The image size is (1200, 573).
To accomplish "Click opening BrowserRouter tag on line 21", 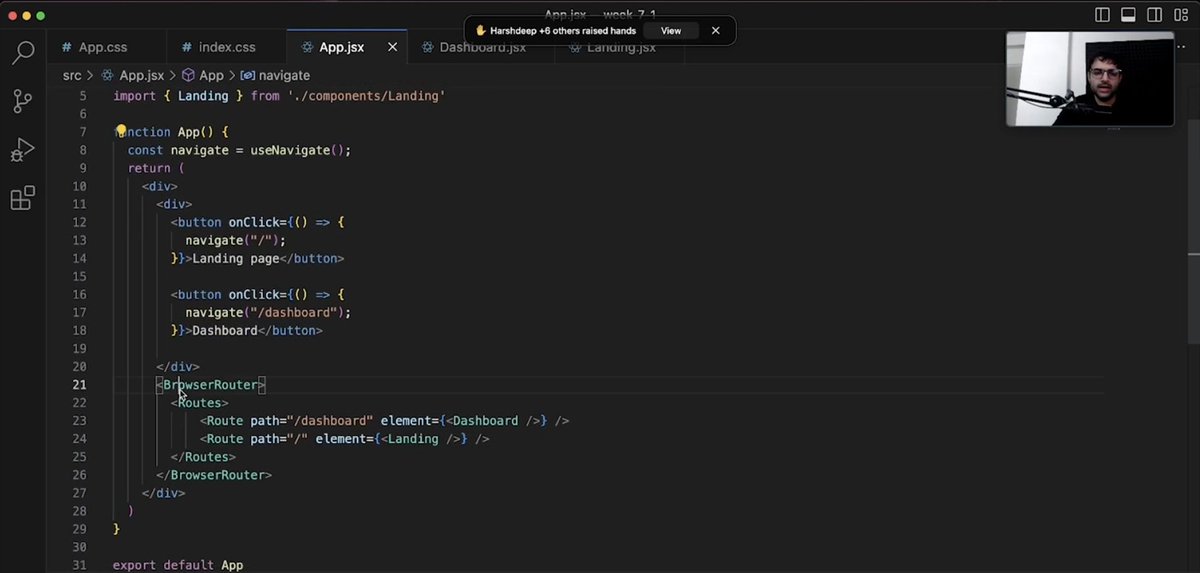I will click(x=211, y=385).
